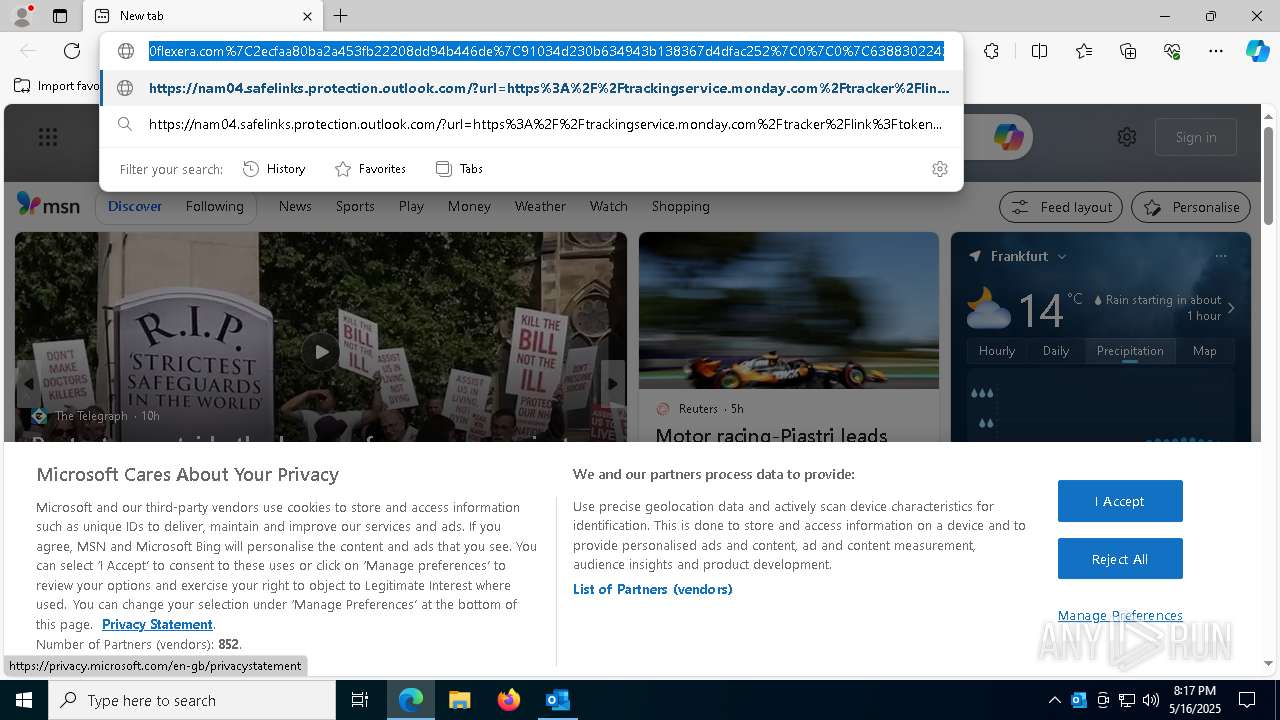The width and height of the screenshot is (1280, 720).
Task: Toggle Split screen icon
Action: 1039,51
